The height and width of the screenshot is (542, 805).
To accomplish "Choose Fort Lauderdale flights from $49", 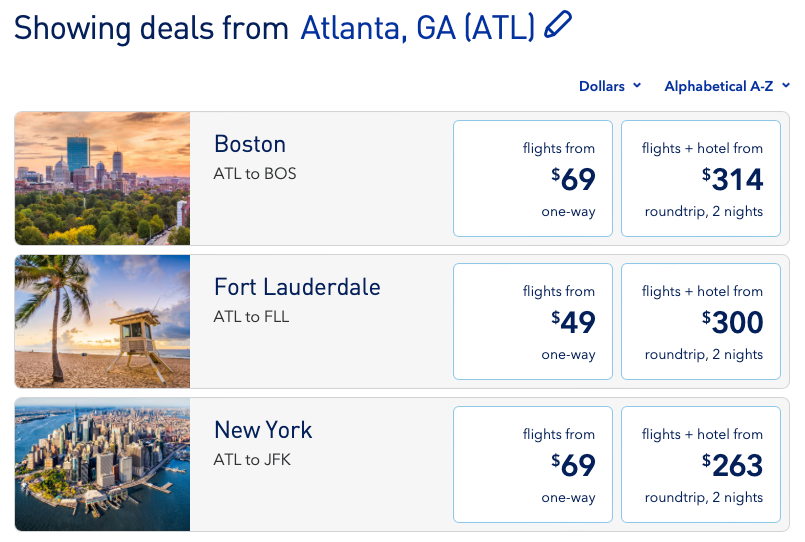I will (x=532, y=322).
